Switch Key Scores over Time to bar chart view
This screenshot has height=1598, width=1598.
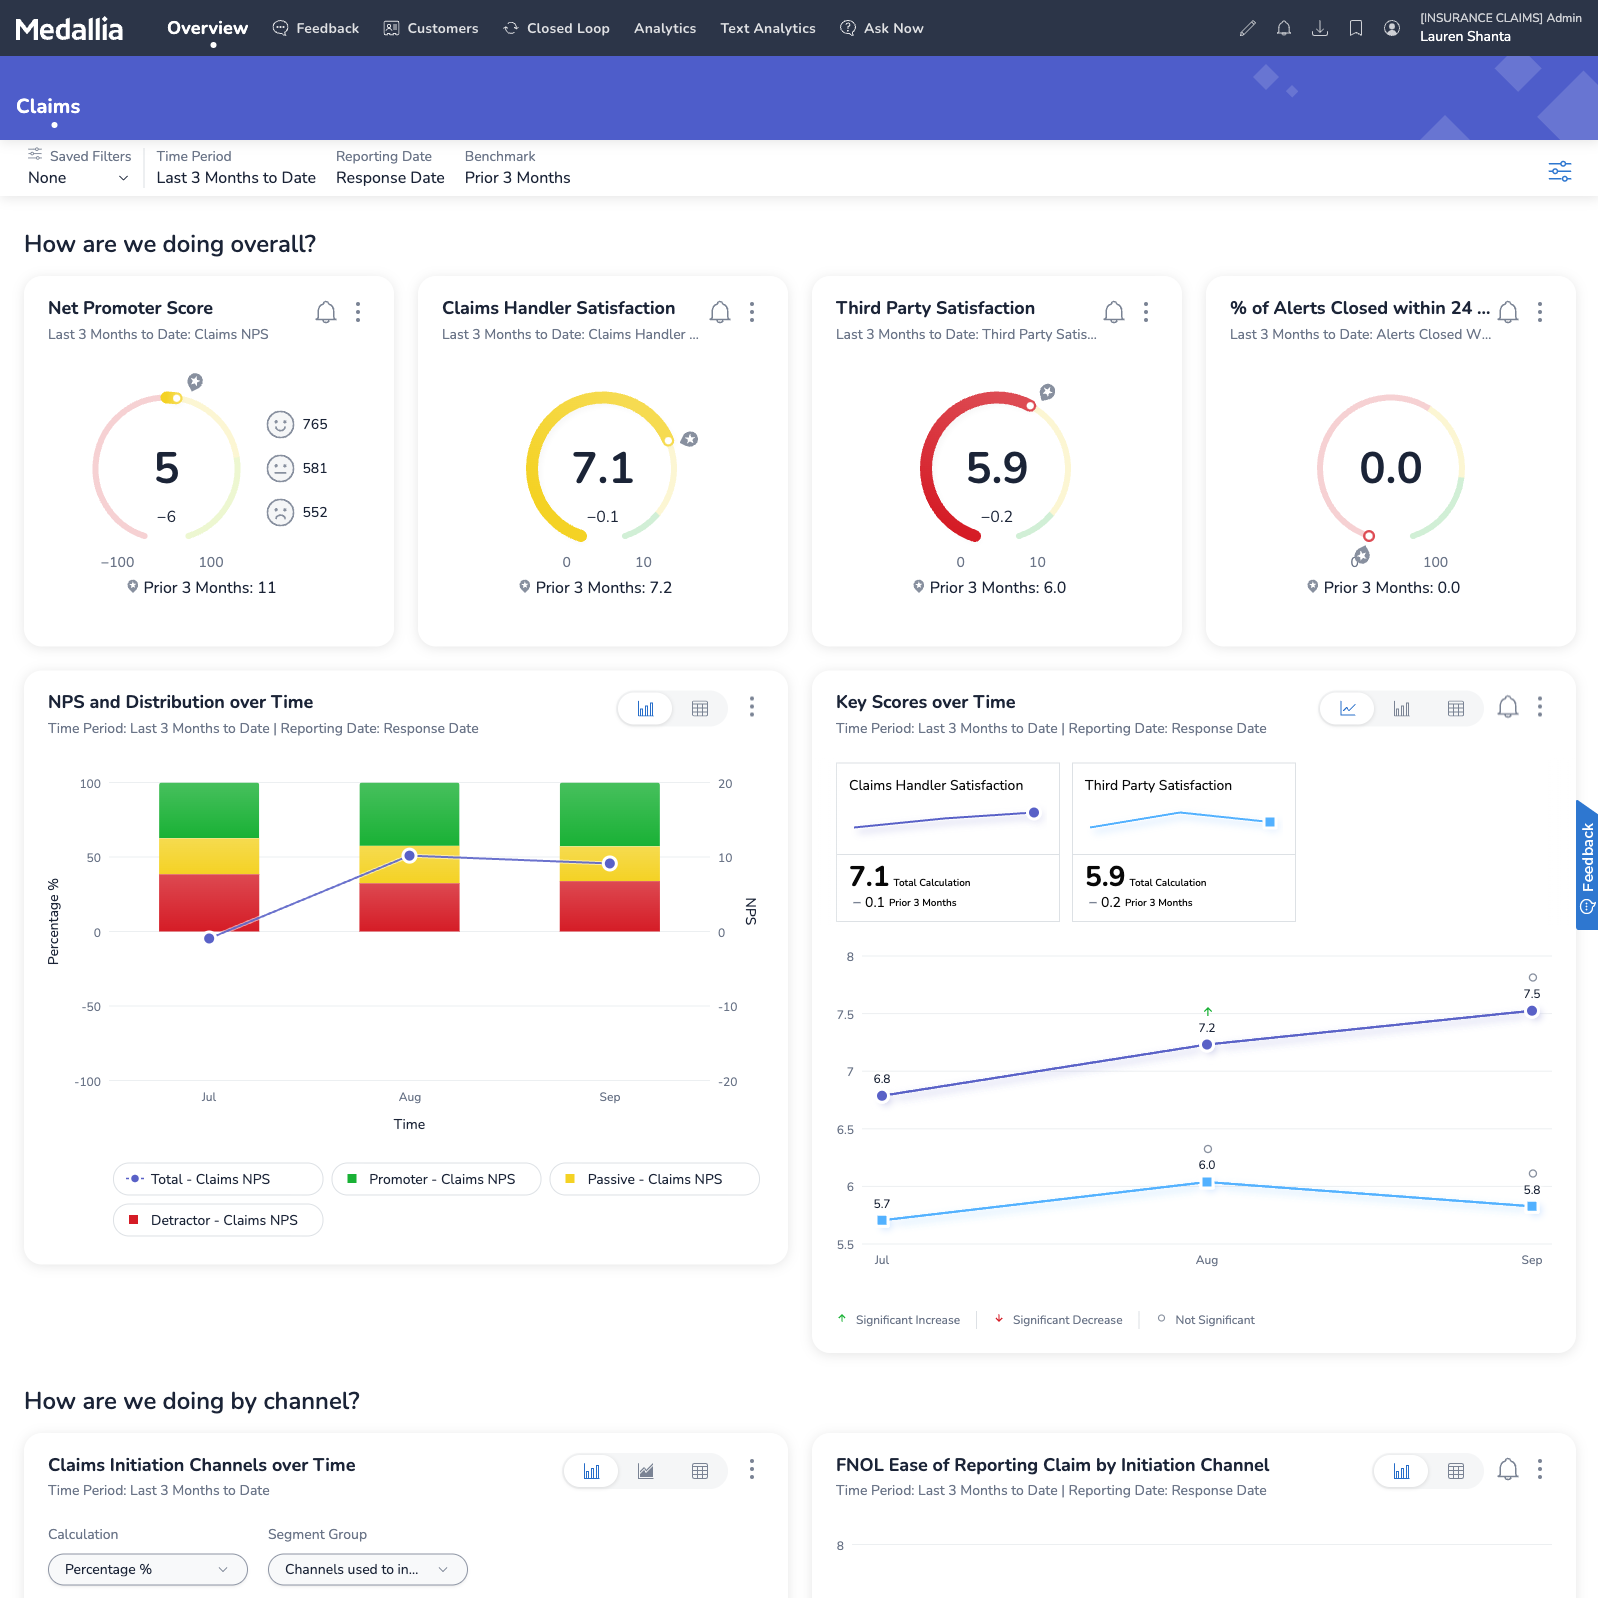pyautogui.click(x=1402, y=709)
